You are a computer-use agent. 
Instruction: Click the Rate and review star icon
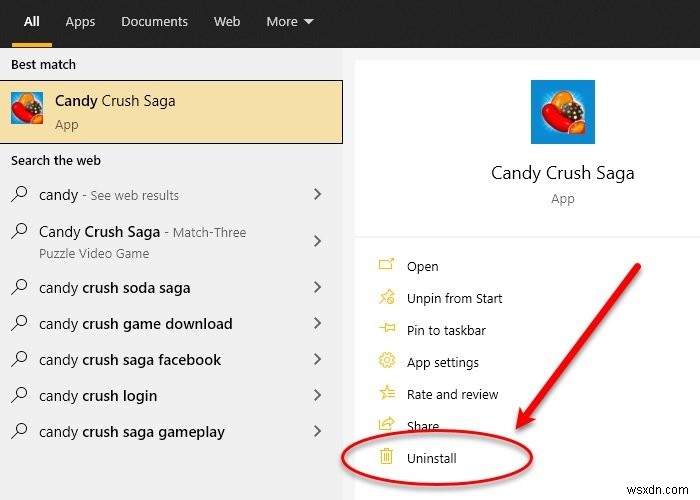coord(387,394)
